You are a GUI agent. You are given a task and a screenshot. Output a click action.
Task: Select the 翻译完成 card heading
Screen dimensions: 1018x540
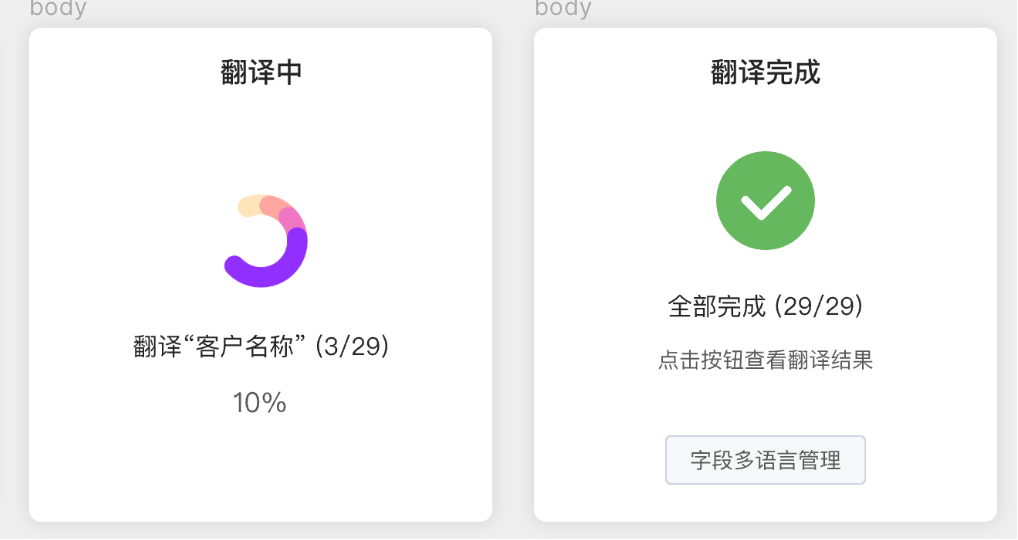click(x=765, y=72)
